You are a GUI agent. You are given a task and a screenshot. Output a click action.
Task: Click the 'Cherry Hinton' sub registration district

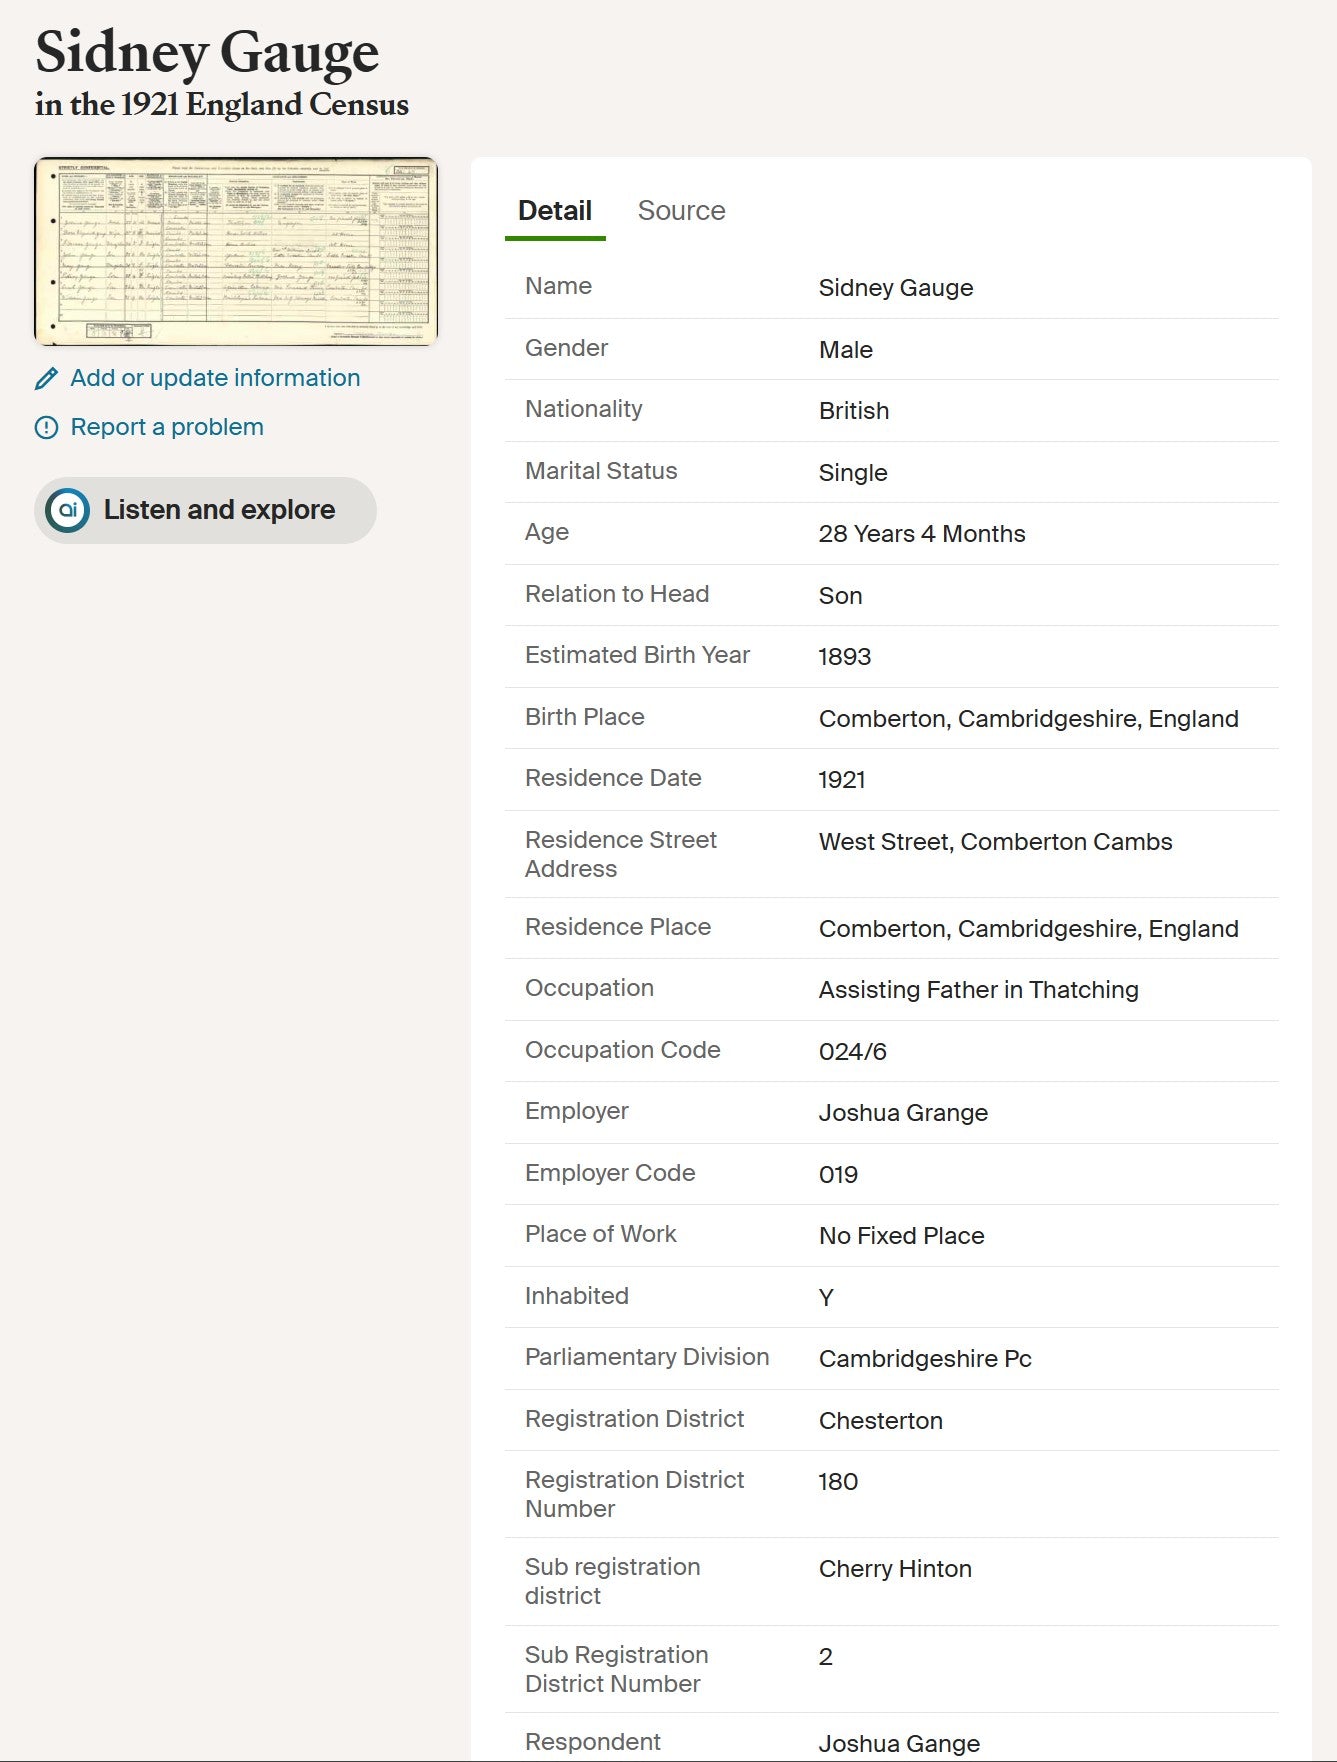[x=894, y=1569]
